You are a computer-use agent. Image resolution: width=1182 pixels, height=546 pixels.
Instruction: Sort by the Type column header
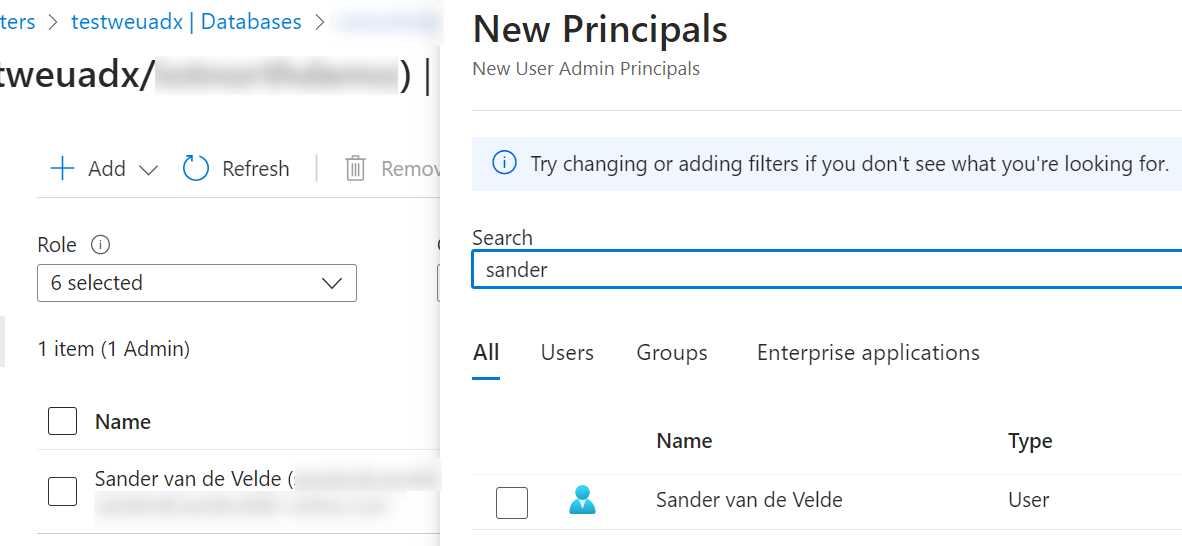click(1030, 441)
